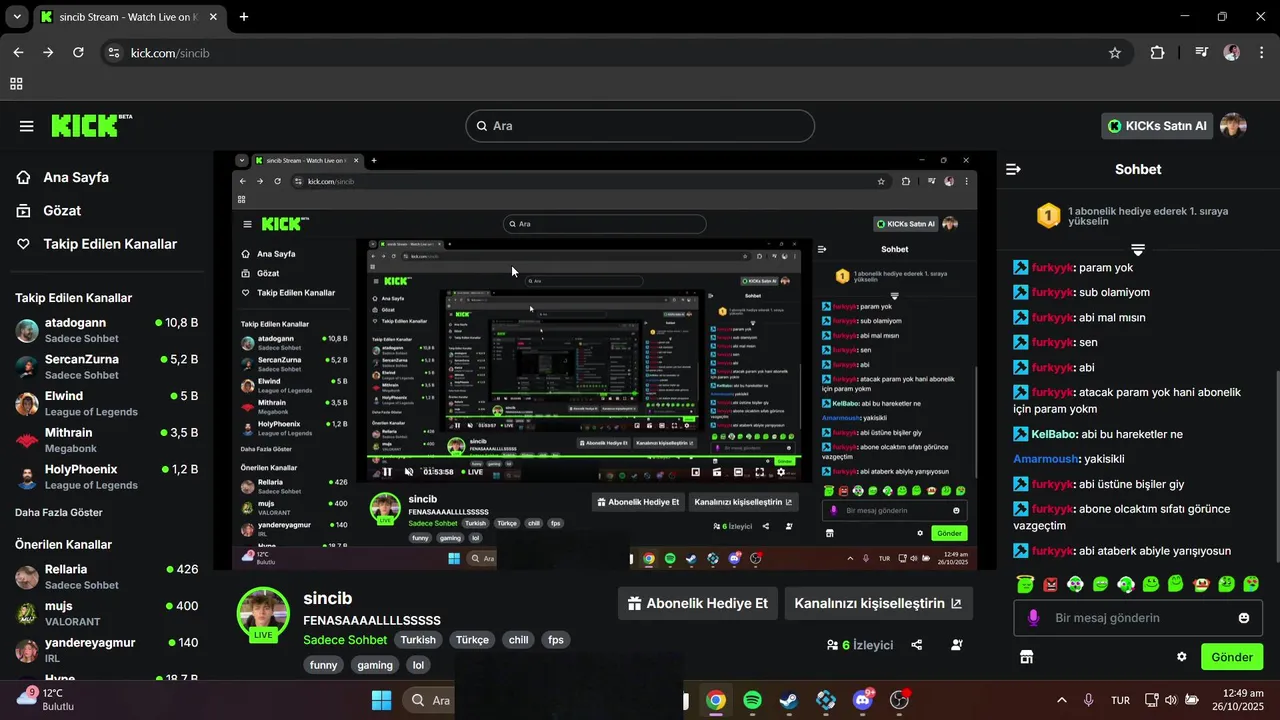The height and width of the screenshot is (720, 1280).
Task: Open HolyPhoenix channel in sidebar
Action: [107, 477]
